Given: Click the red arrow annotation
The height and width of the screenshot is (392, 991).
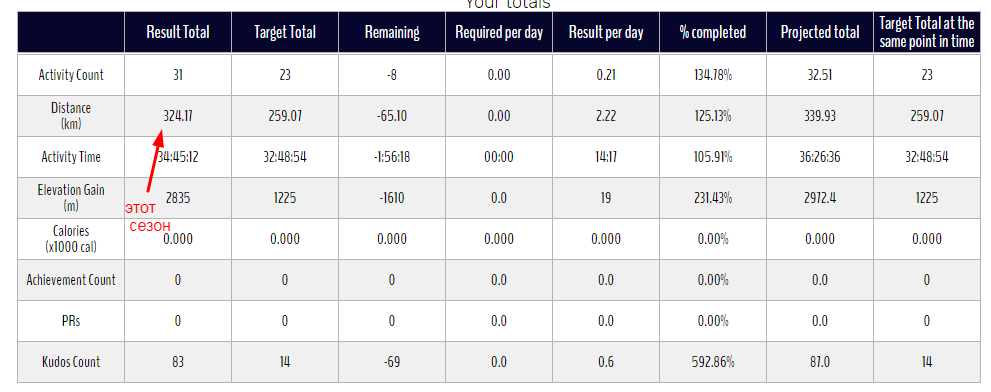Looking at the screenshot, I should pos(155,161).
